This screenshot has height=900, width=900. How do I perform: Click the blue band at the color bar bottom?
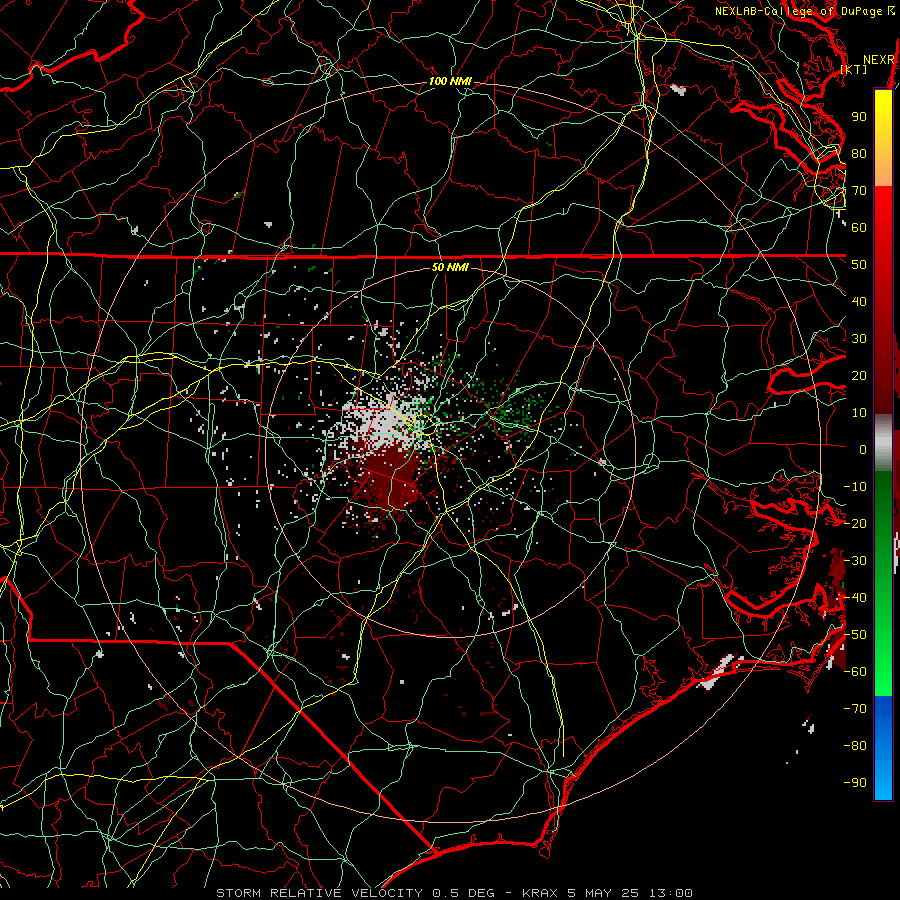click(x=883, y=748)
